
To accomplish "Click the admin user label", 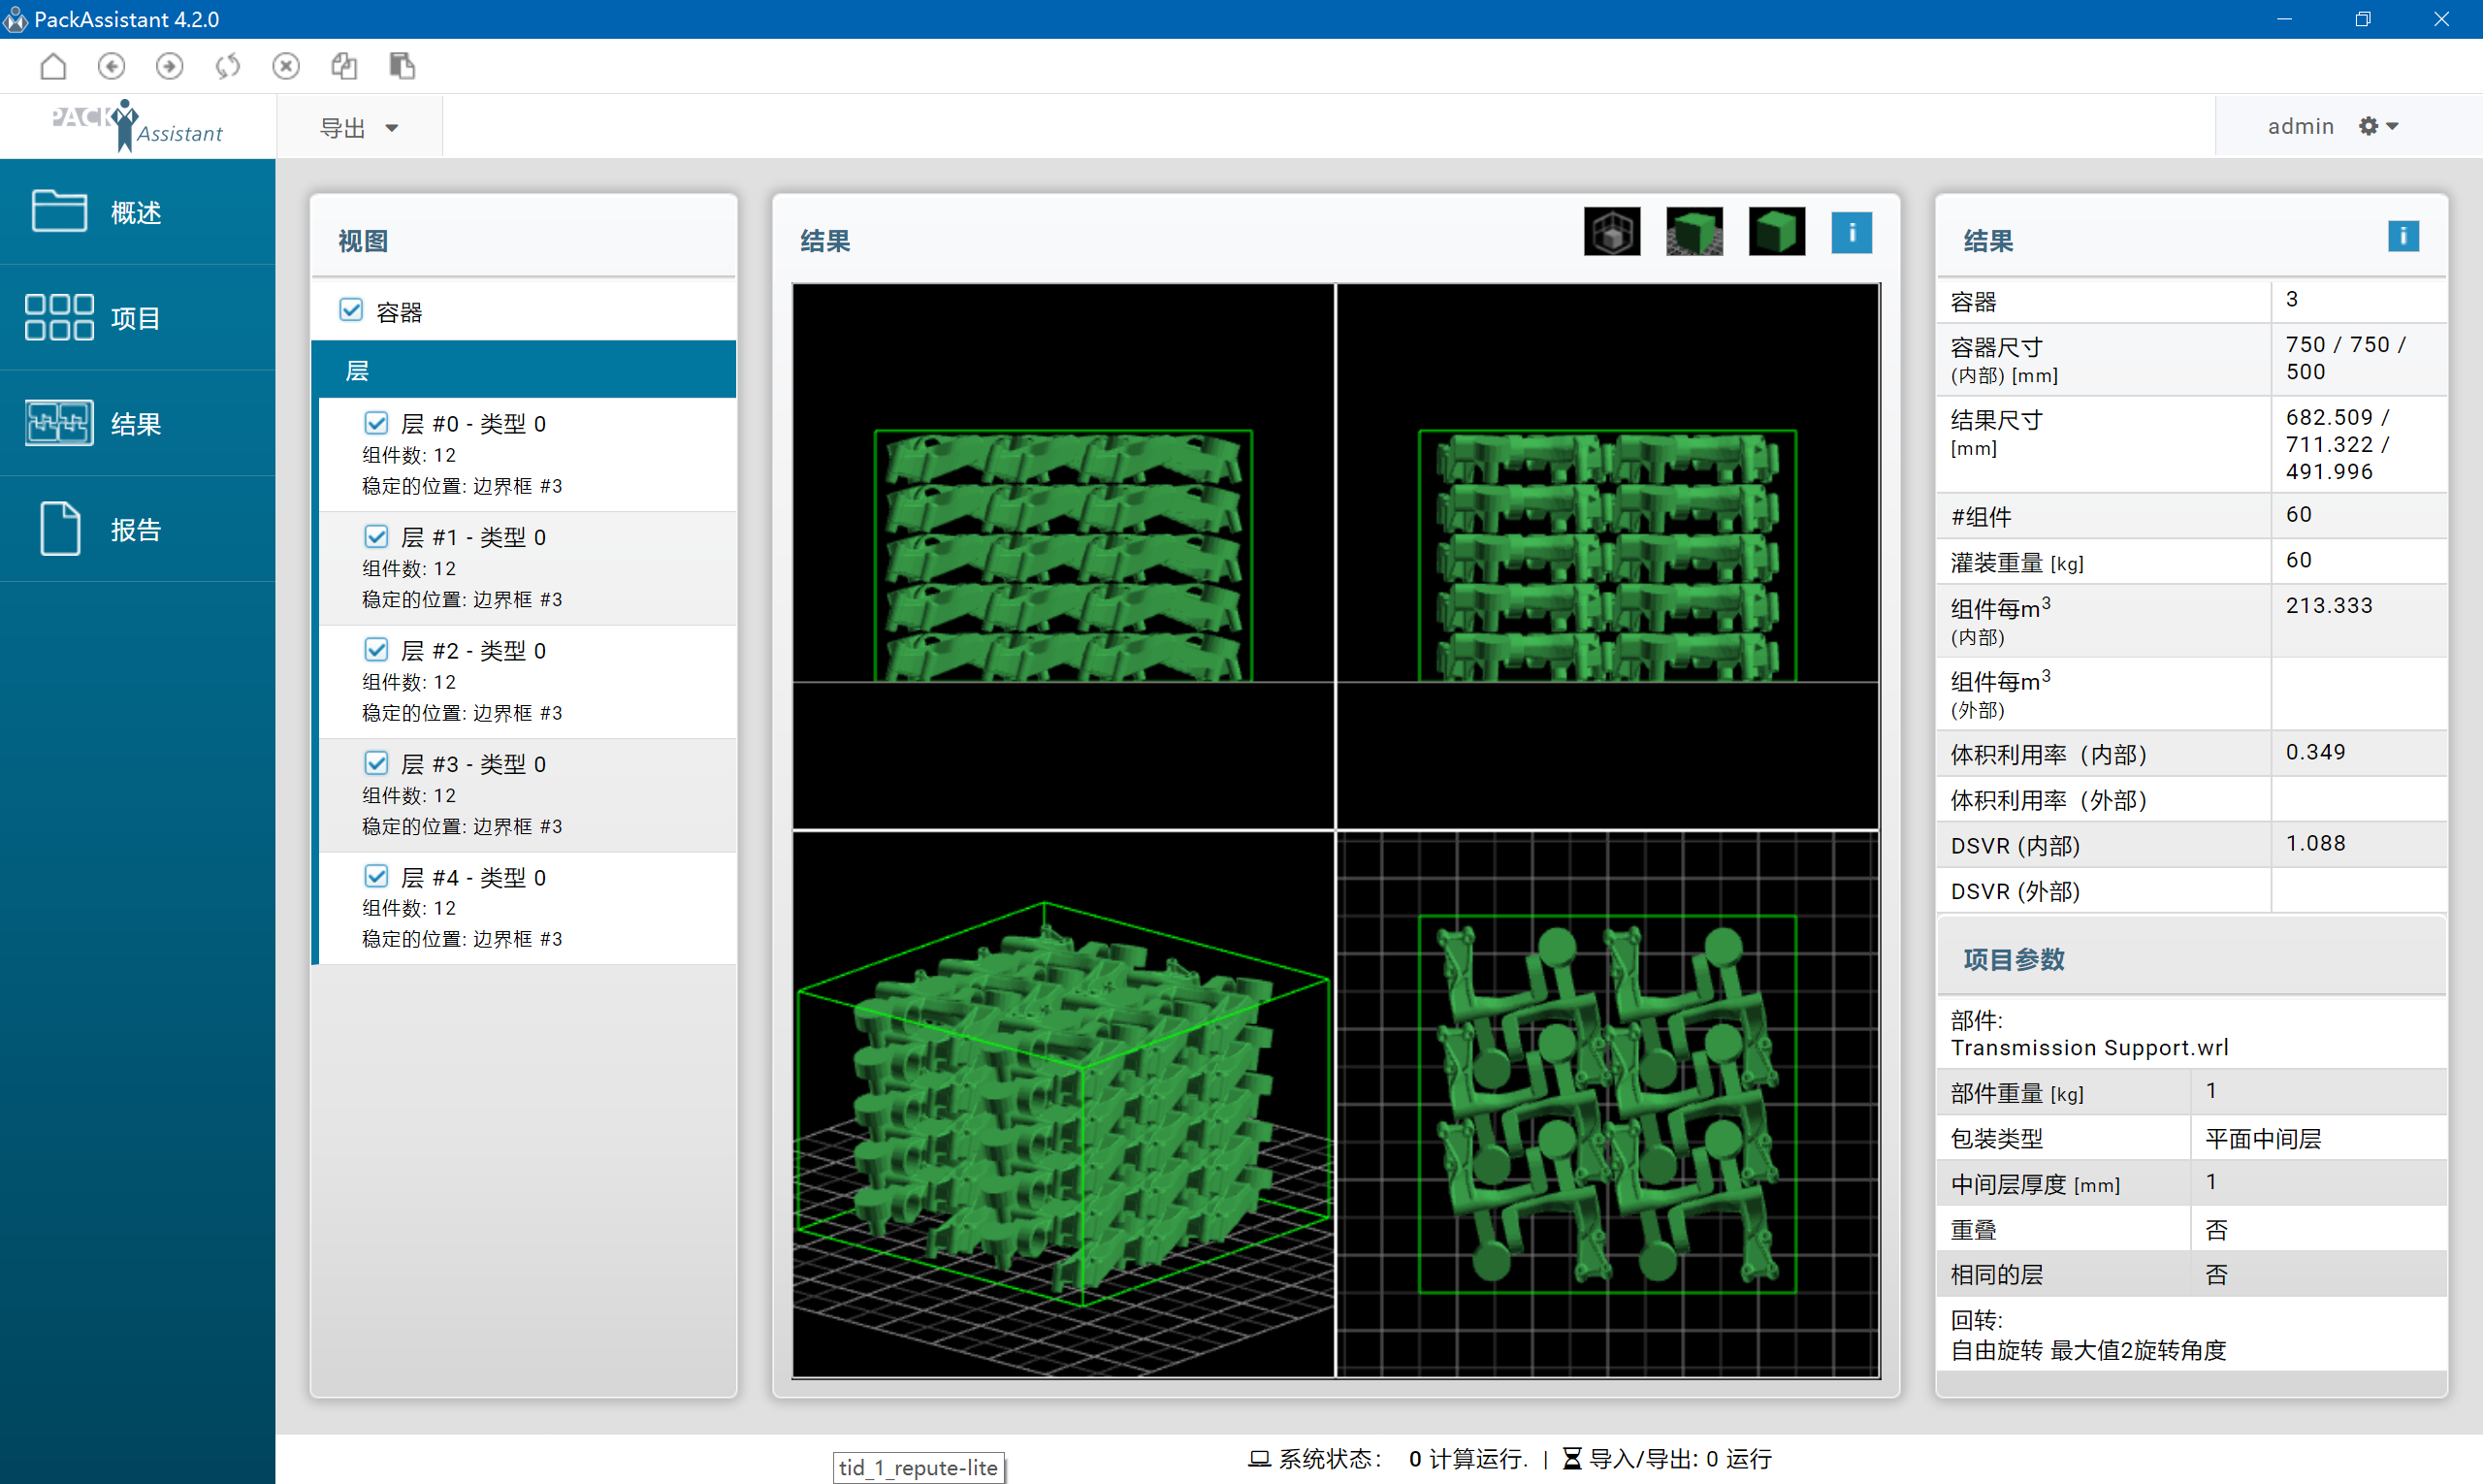I will tap(2299, 126).
